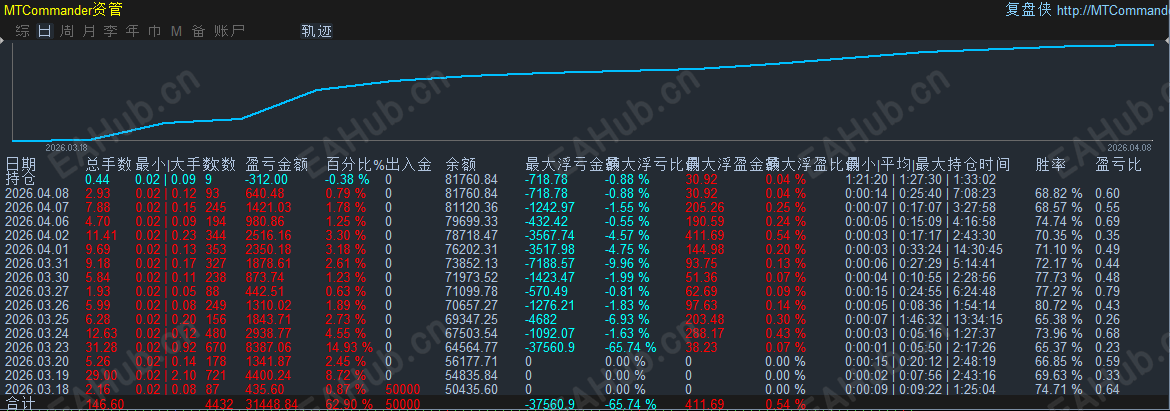Click the 合计 total row label

(x=20, y=404)
